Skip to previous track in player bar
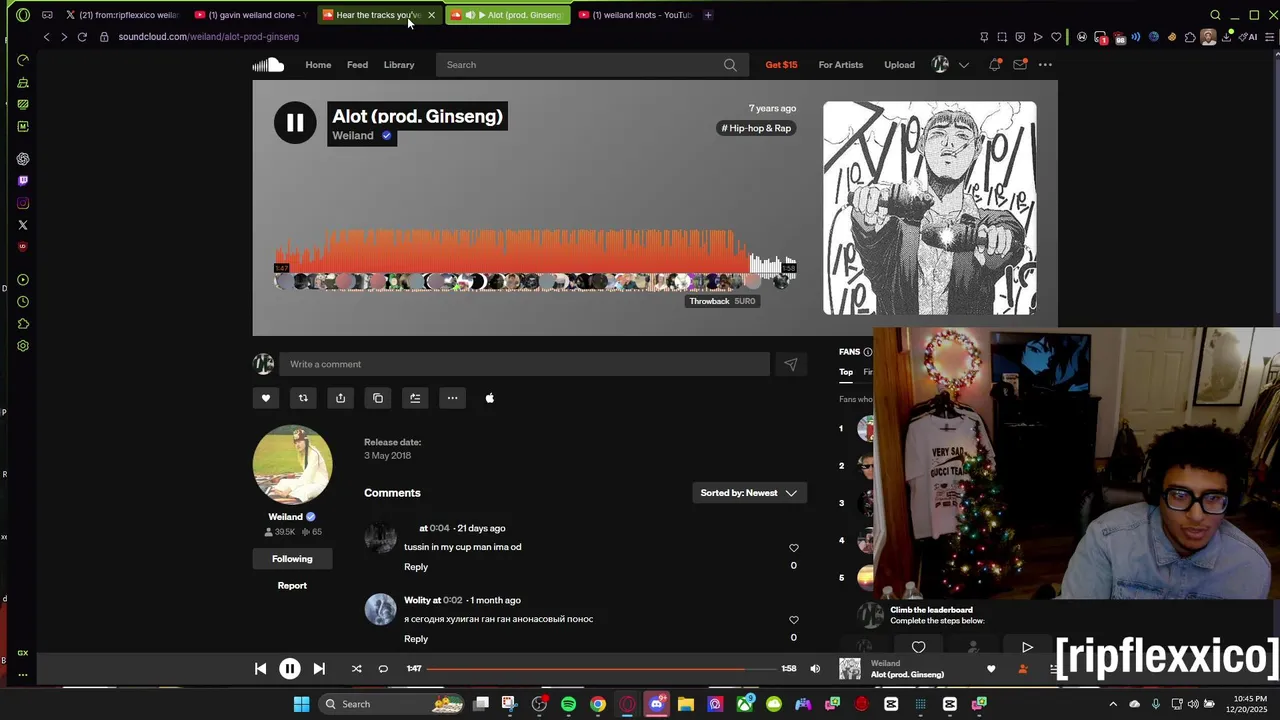Viewport: 1280px width, 720px height. pos(261,669)
